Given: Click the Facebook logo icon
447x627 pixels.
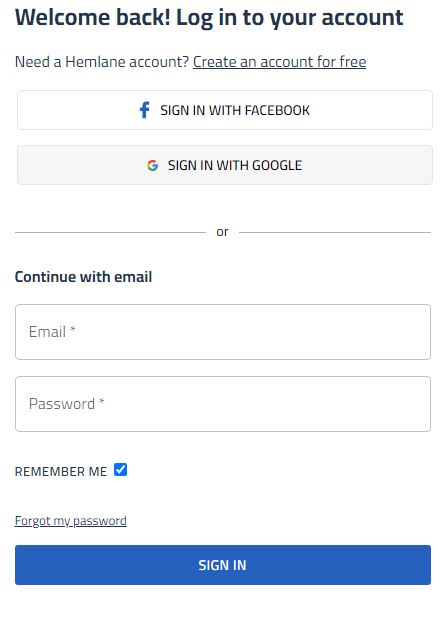Looking at the screenshot, I should point(144,110).
